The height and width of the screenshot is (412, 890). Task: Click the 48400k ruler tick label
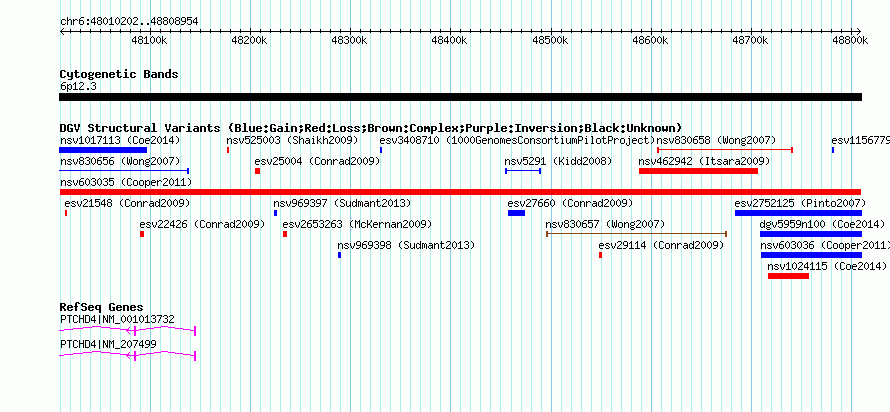450,40
